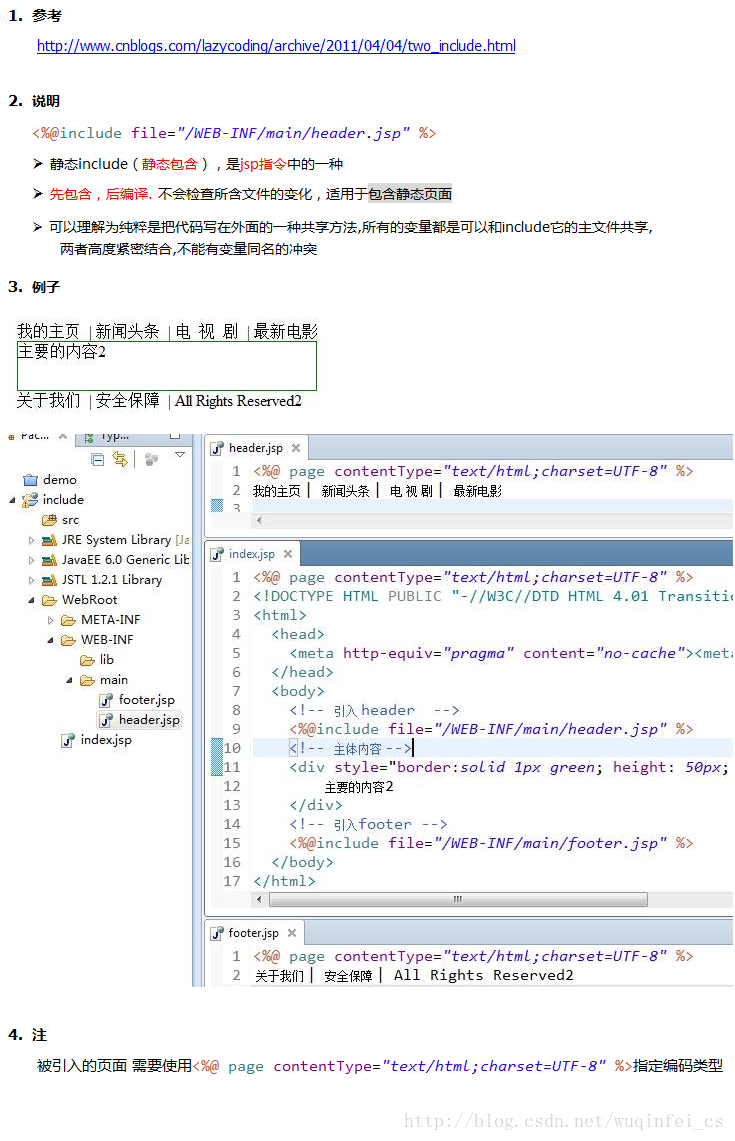Screen dimensions: 735x1141
Task: Select the include project icon
Action: click(x=31, y=500)
